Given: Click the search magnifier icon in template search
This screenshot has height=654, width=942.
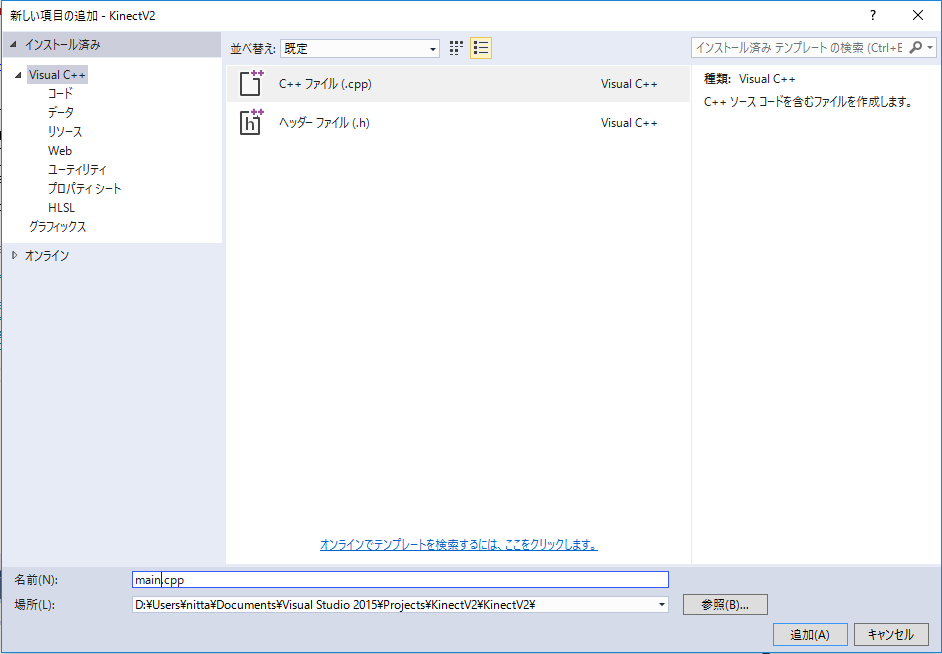Looking at the screenshot, I should (x=917, y=48).
